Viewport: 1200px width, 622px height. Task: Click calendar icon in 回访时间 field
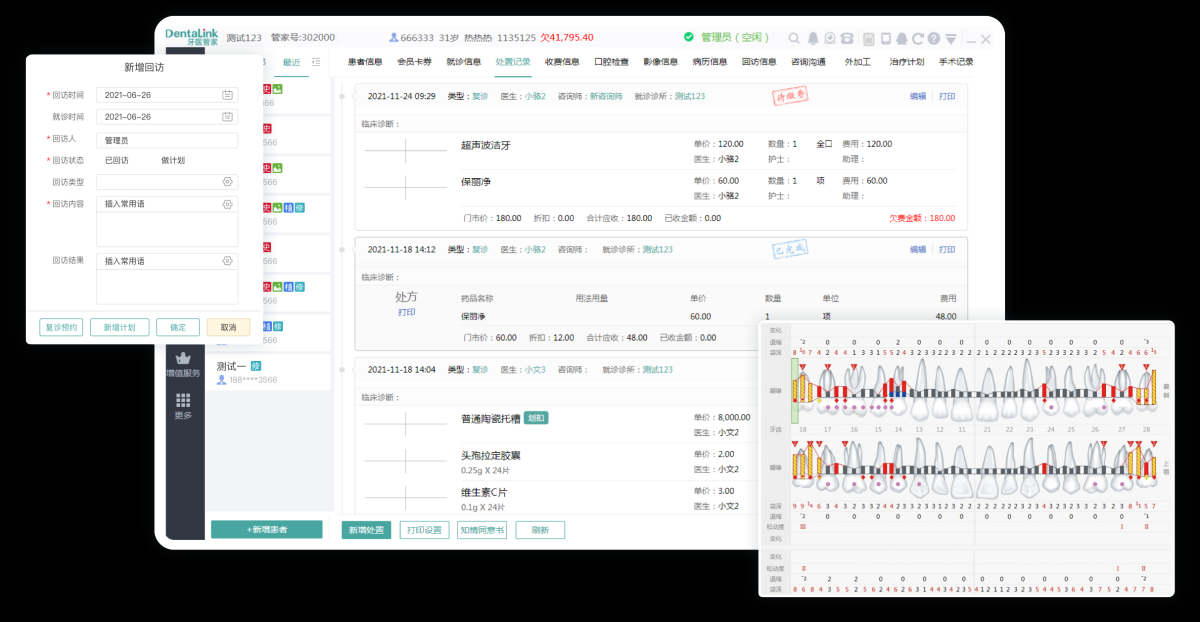pos(227,95)
